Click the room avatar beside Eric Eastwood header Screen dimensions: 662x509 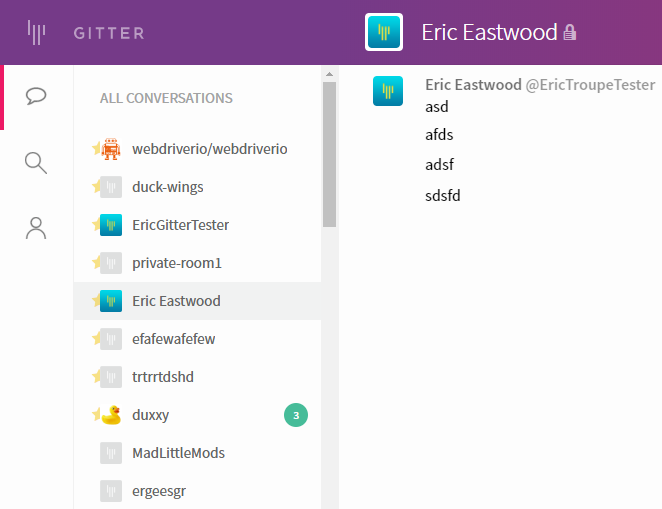(384, 32)
